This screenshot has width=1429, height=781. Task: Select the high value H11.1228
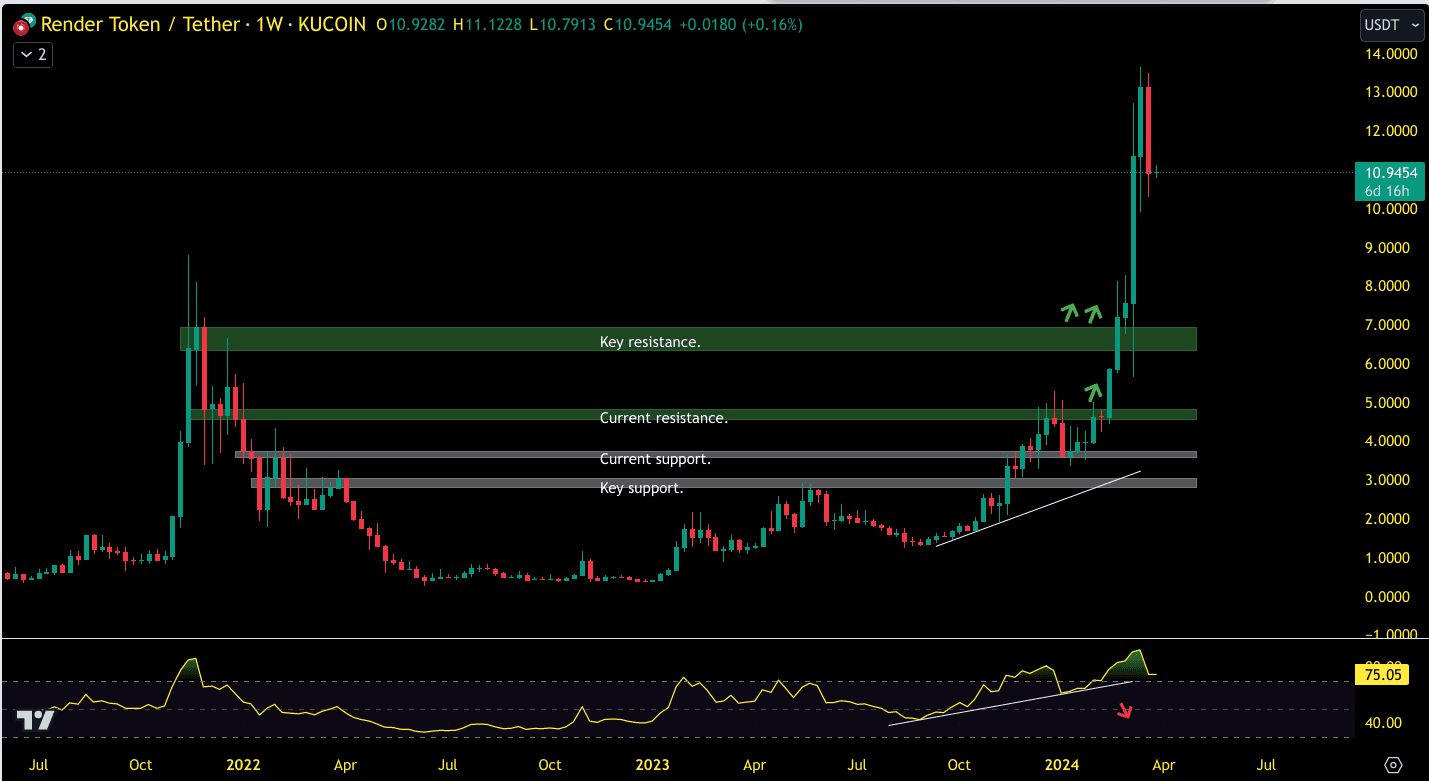click(x=487, y=24)
